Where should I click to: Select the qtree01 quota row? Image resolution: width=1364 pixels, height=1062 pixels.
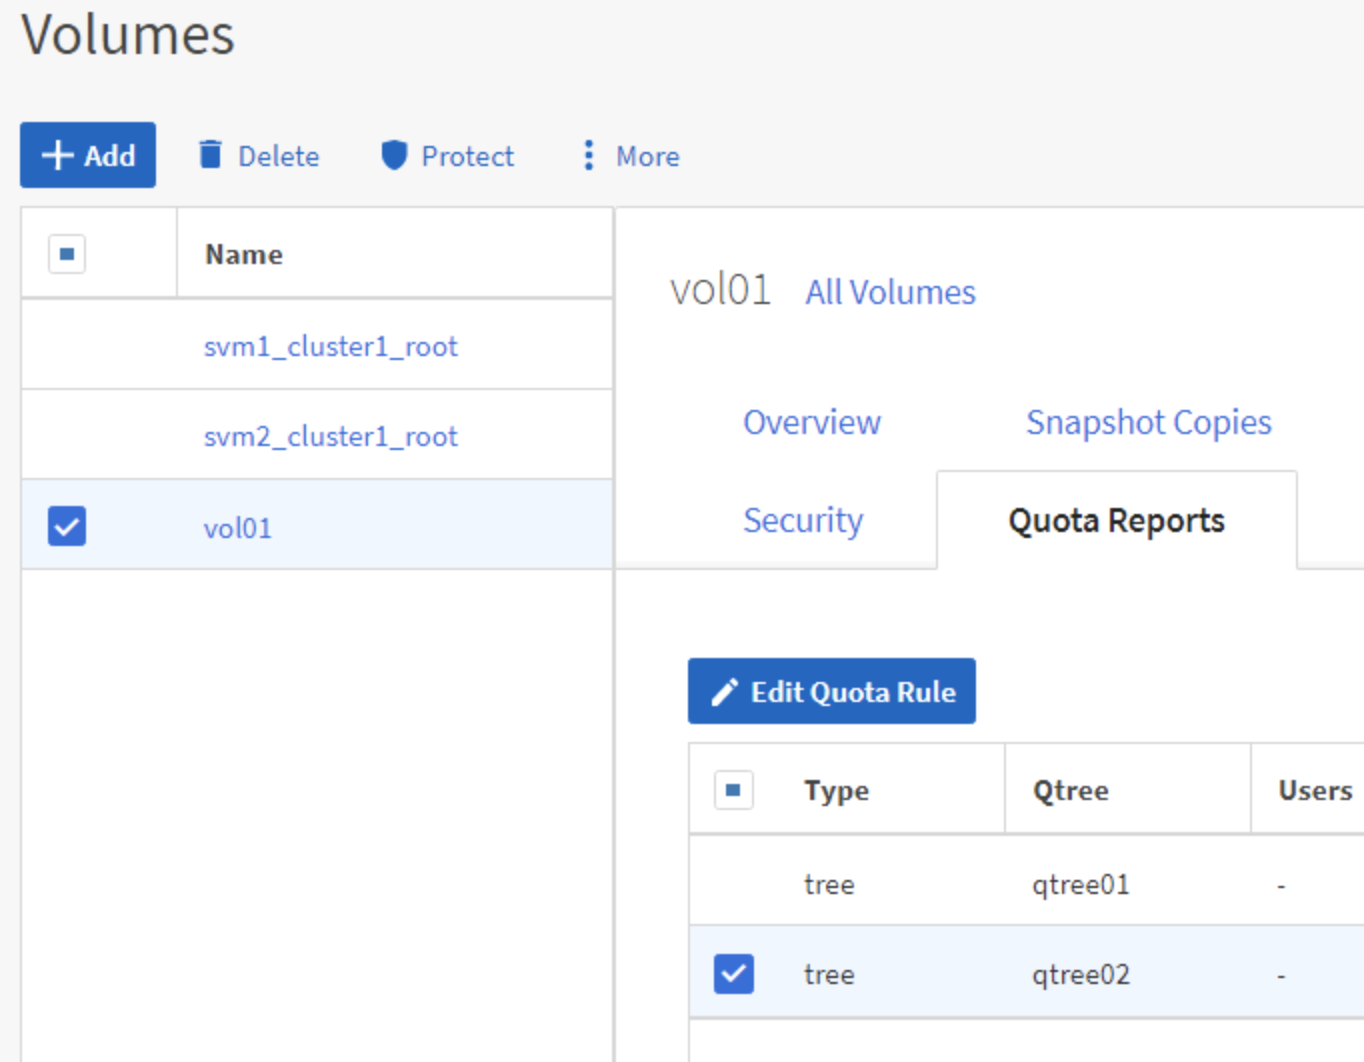pos(1080,885)
